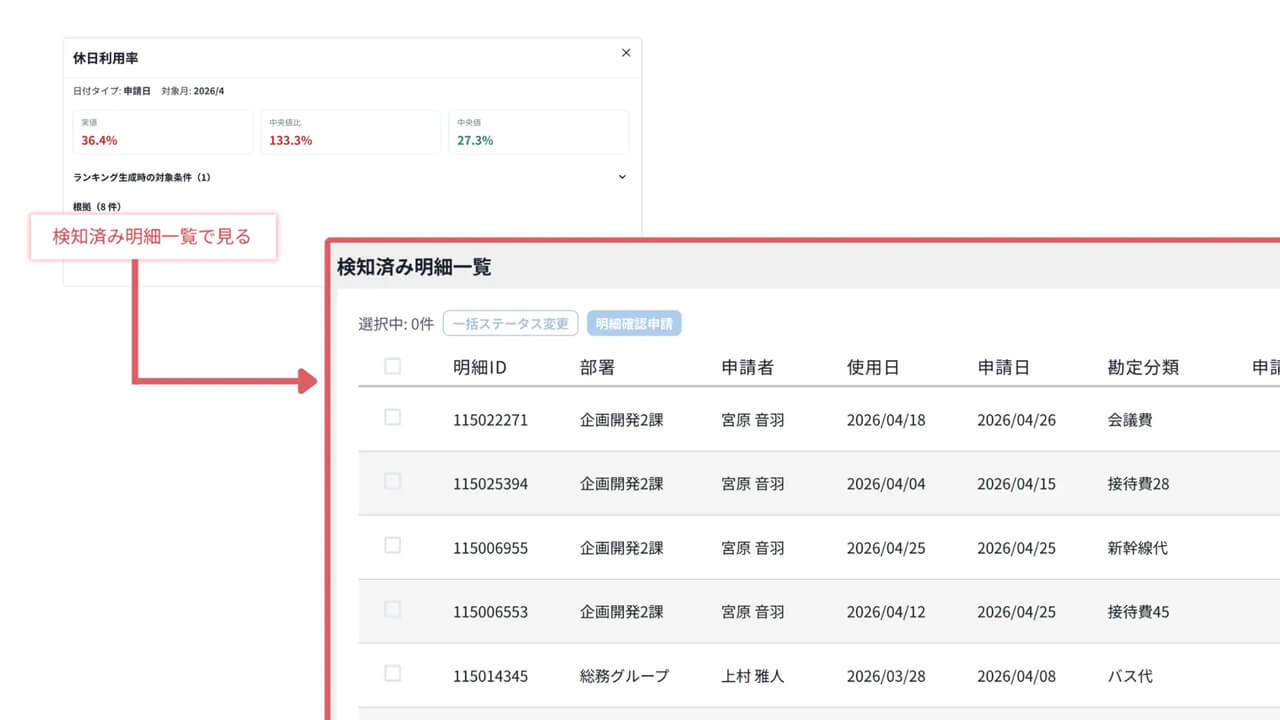Click the バス代 cell
The image size is (1280, 720).
pos(1130,676)
